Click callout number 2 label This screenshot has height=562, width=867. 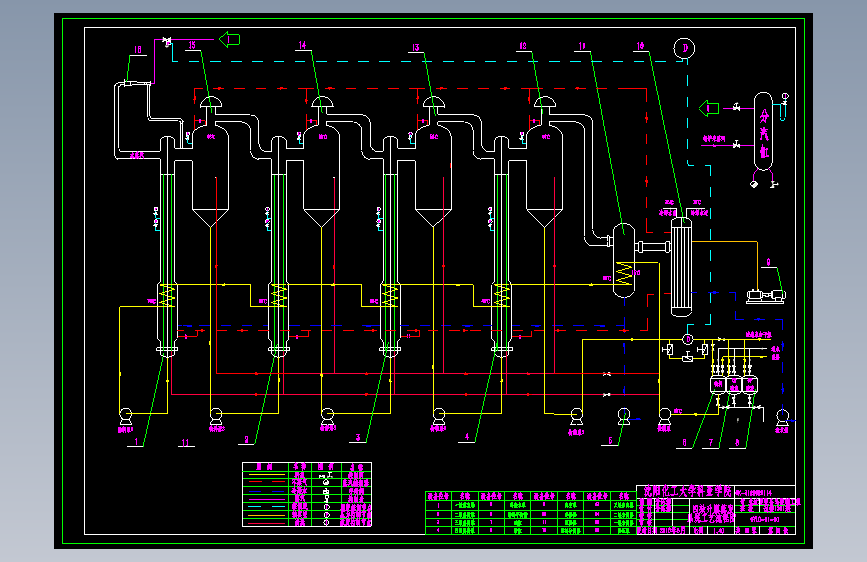pos(247,440)
